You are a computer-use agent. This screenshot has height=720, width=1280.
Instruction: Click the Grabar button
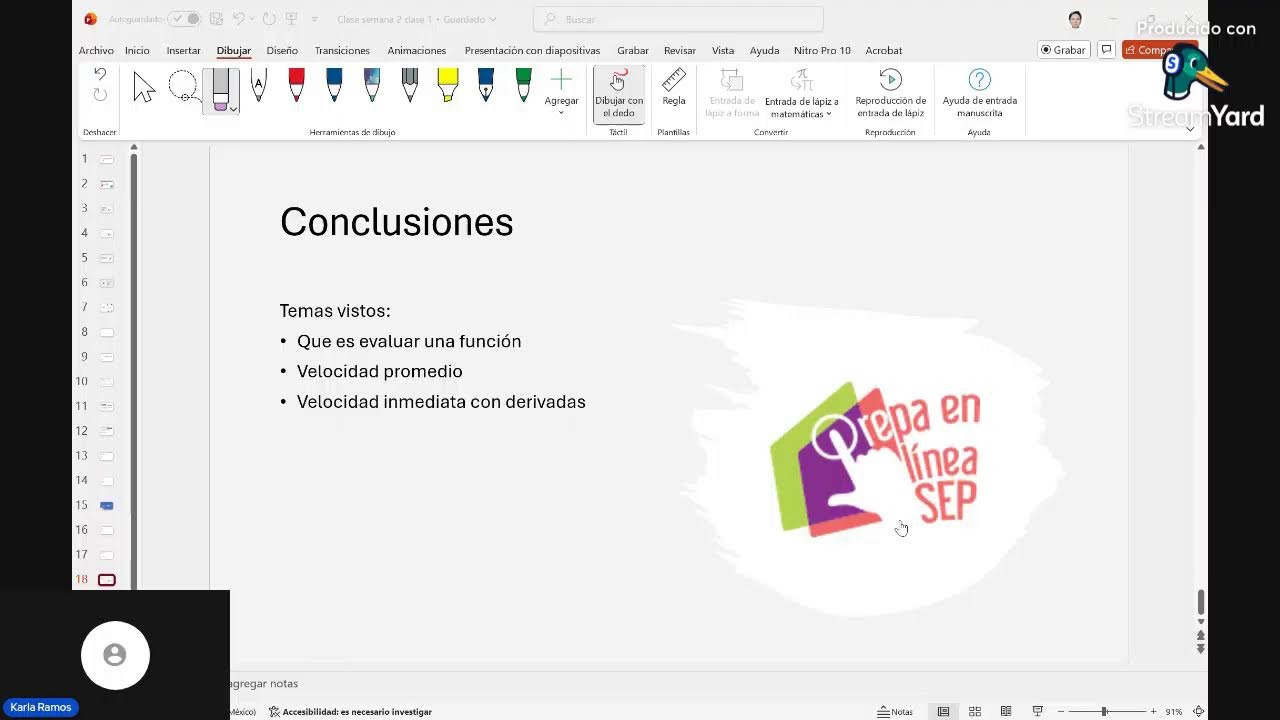click(x=1063, y=50)
